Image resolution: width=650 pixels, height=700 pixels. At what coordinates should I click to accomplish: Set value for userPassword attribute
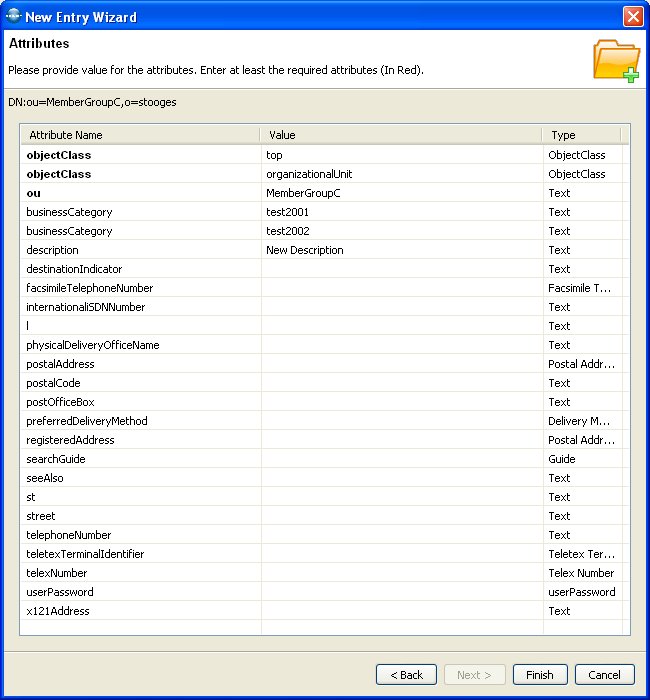pos(400,592)
